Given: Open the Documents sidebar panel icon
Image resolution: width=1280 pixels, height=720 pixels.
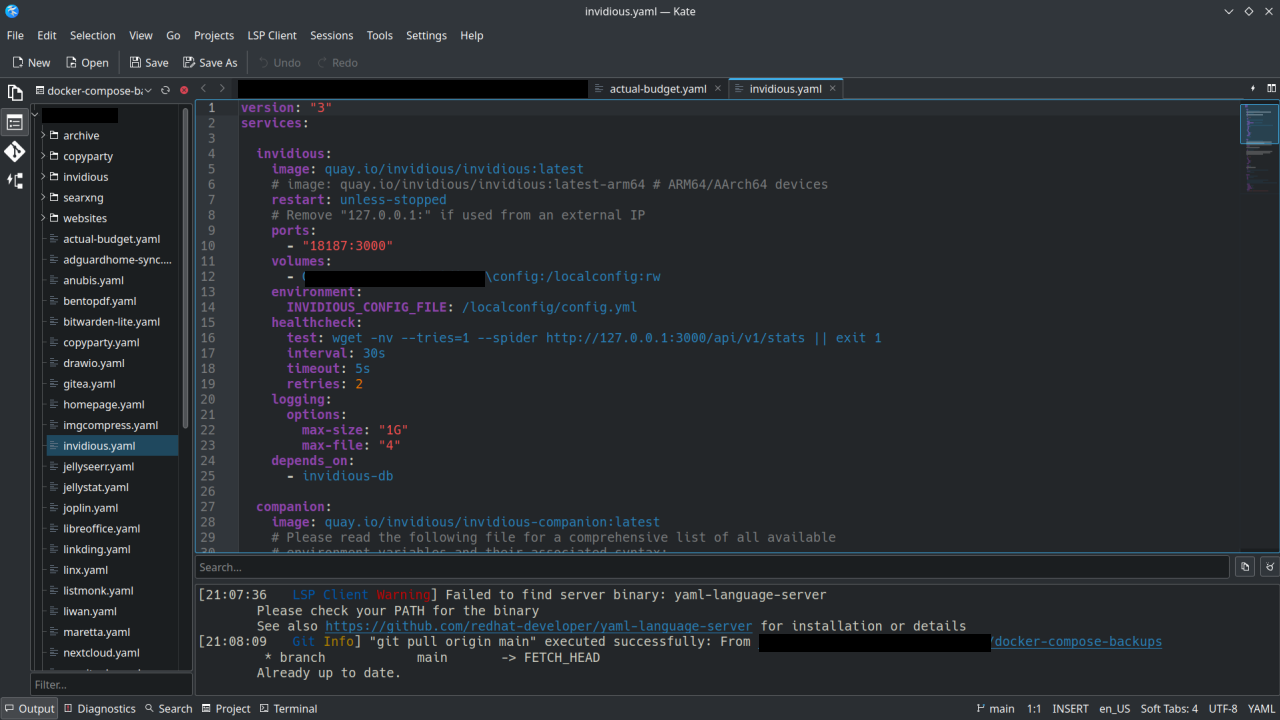Looking at the screenshot, I should (x=15, y=92).
